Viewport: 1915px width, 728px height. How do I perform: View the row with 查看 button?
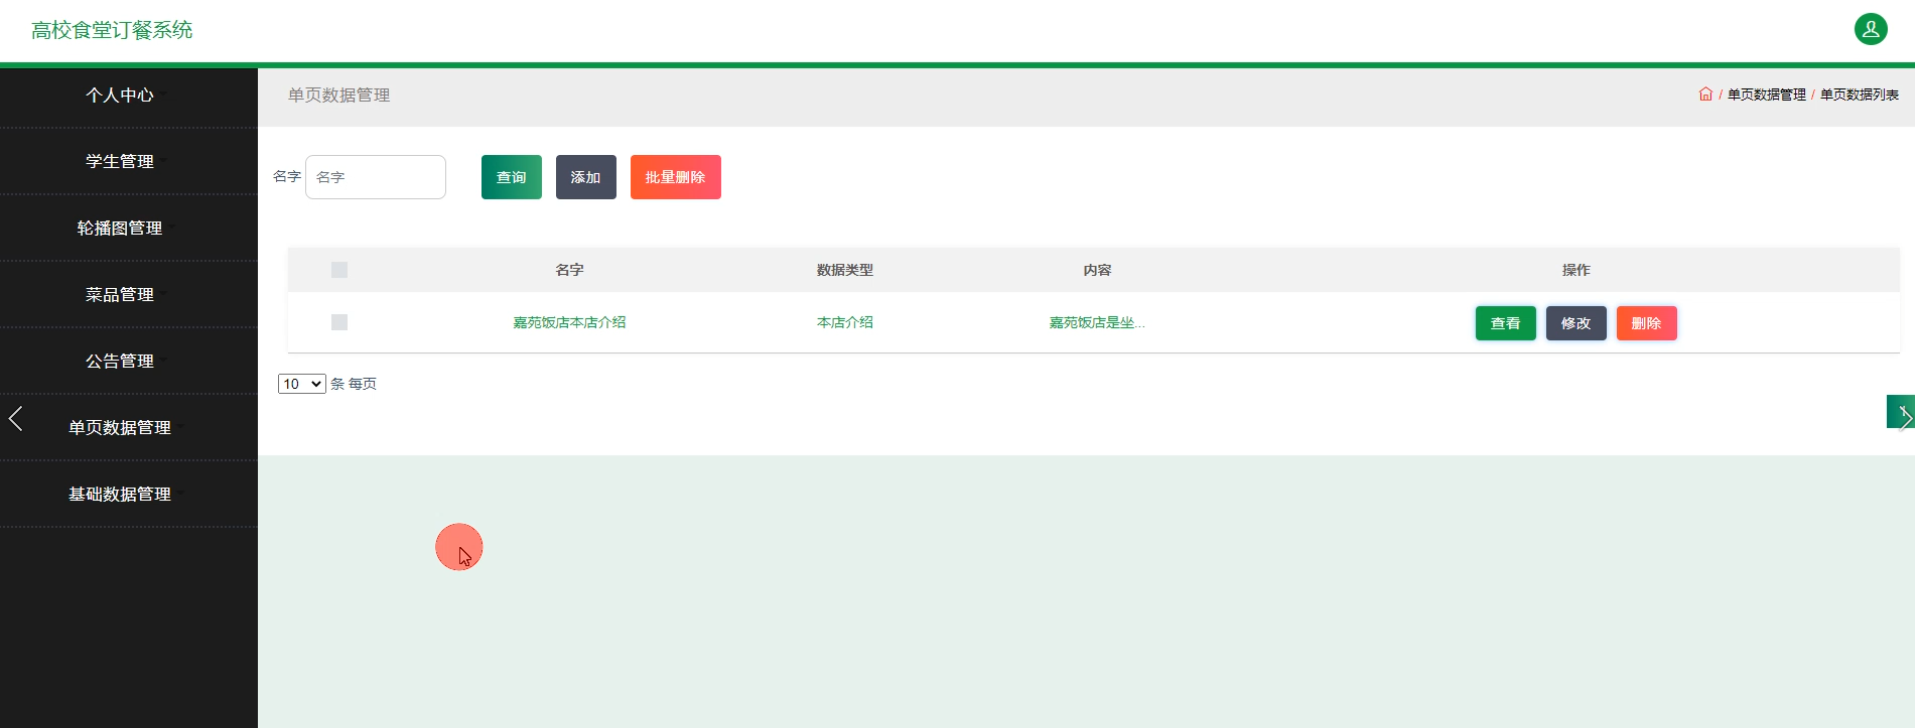click(x=1505, y=323)
